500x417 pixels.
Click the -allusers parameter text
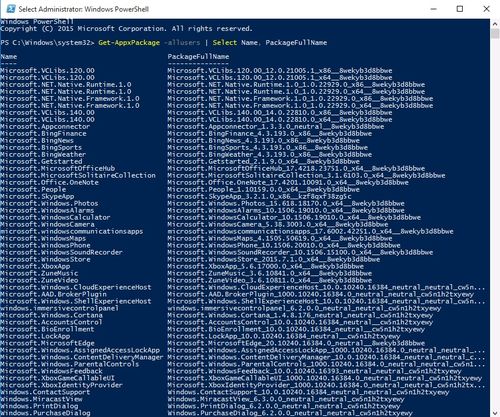(x=182, y=43)
